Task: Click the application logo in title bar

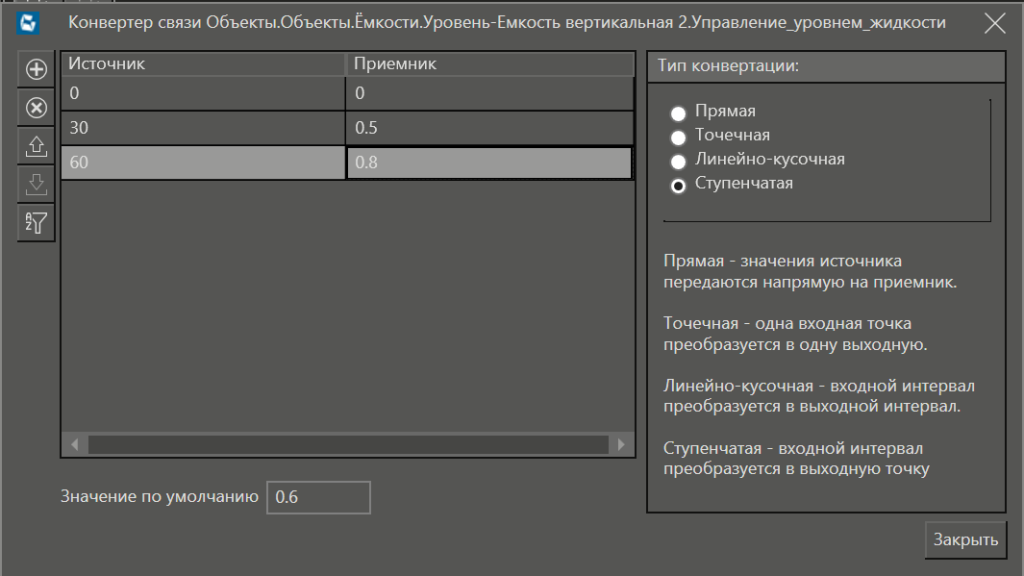Action: (x=30, y=23)
